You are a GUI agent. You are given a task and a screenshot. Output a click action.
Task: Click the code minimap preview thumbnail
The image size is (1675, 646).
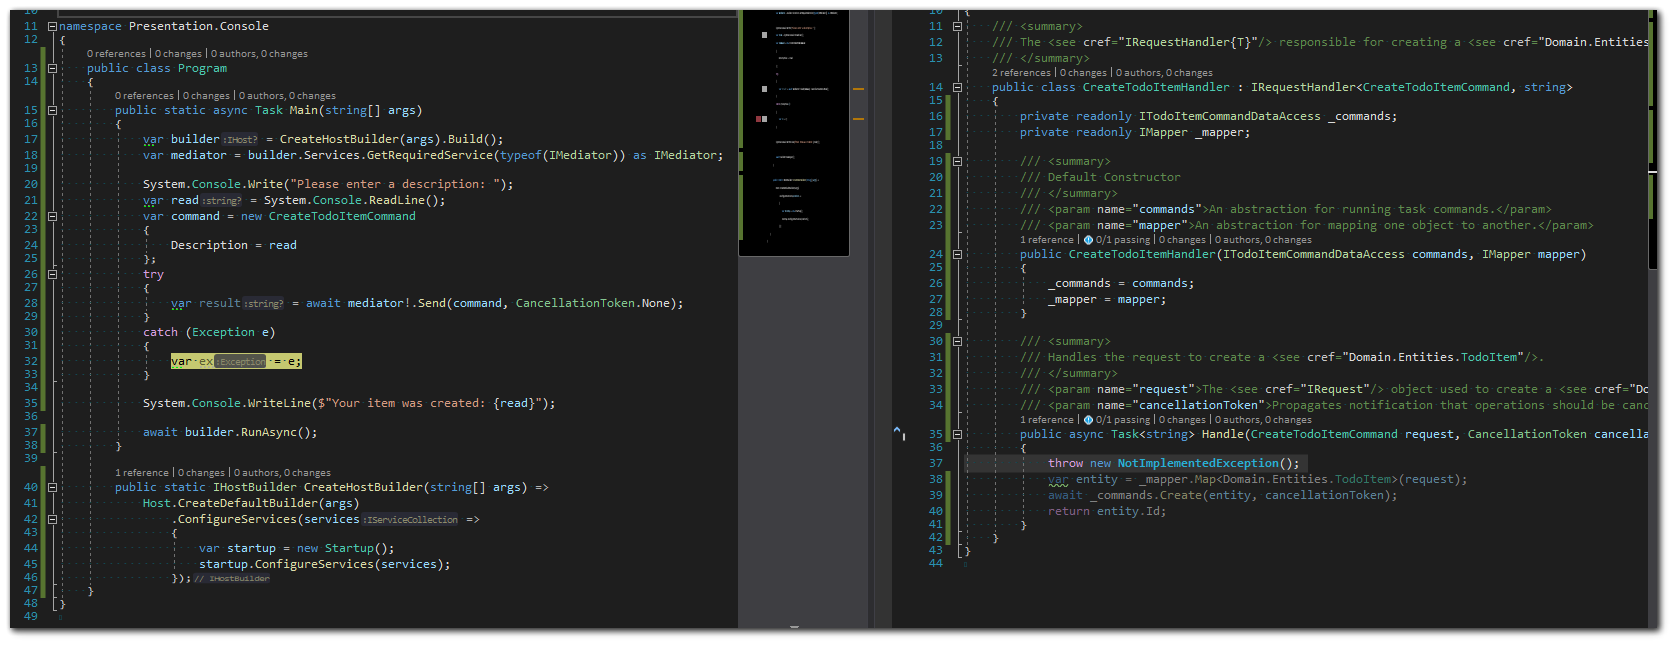pos(794,132)
